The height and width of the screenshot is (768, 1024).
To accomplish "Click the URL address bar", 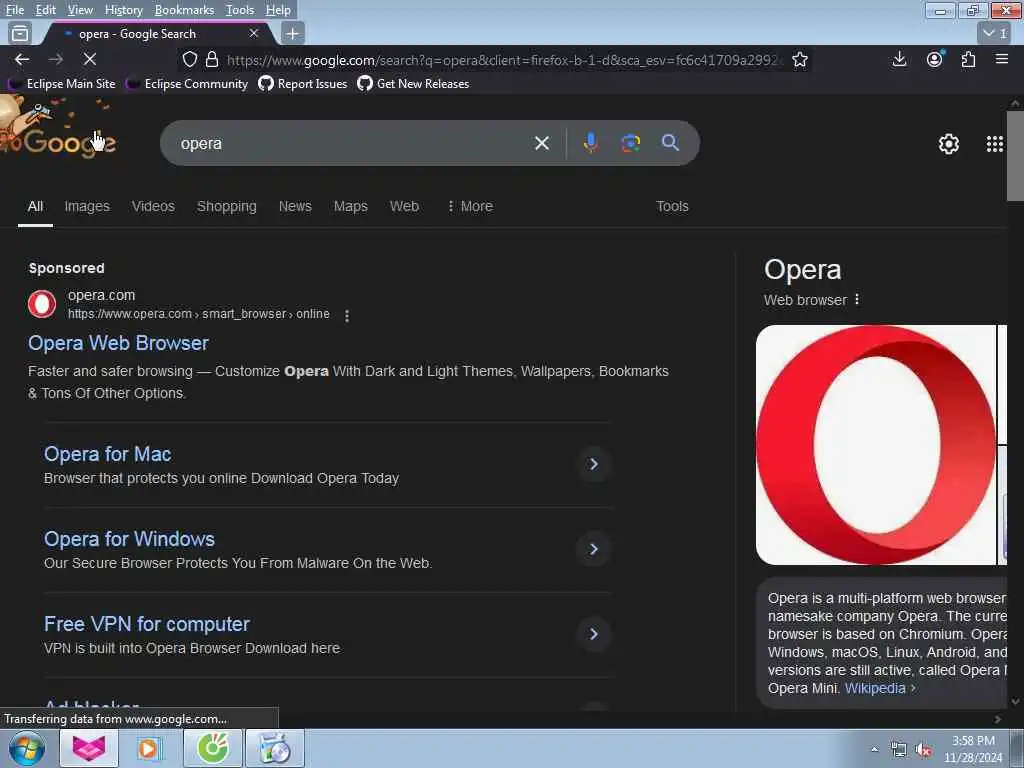I will click(x=503, y=60).
